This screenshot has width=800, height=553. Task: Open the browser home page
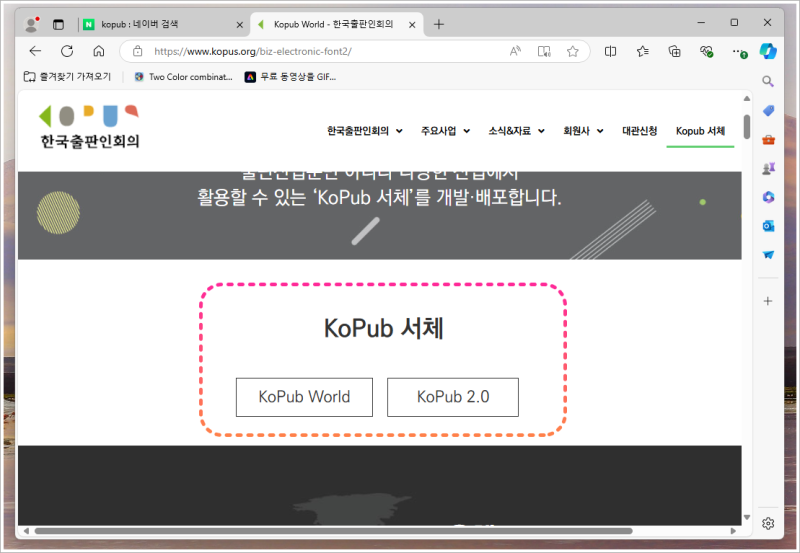point(98,51)
